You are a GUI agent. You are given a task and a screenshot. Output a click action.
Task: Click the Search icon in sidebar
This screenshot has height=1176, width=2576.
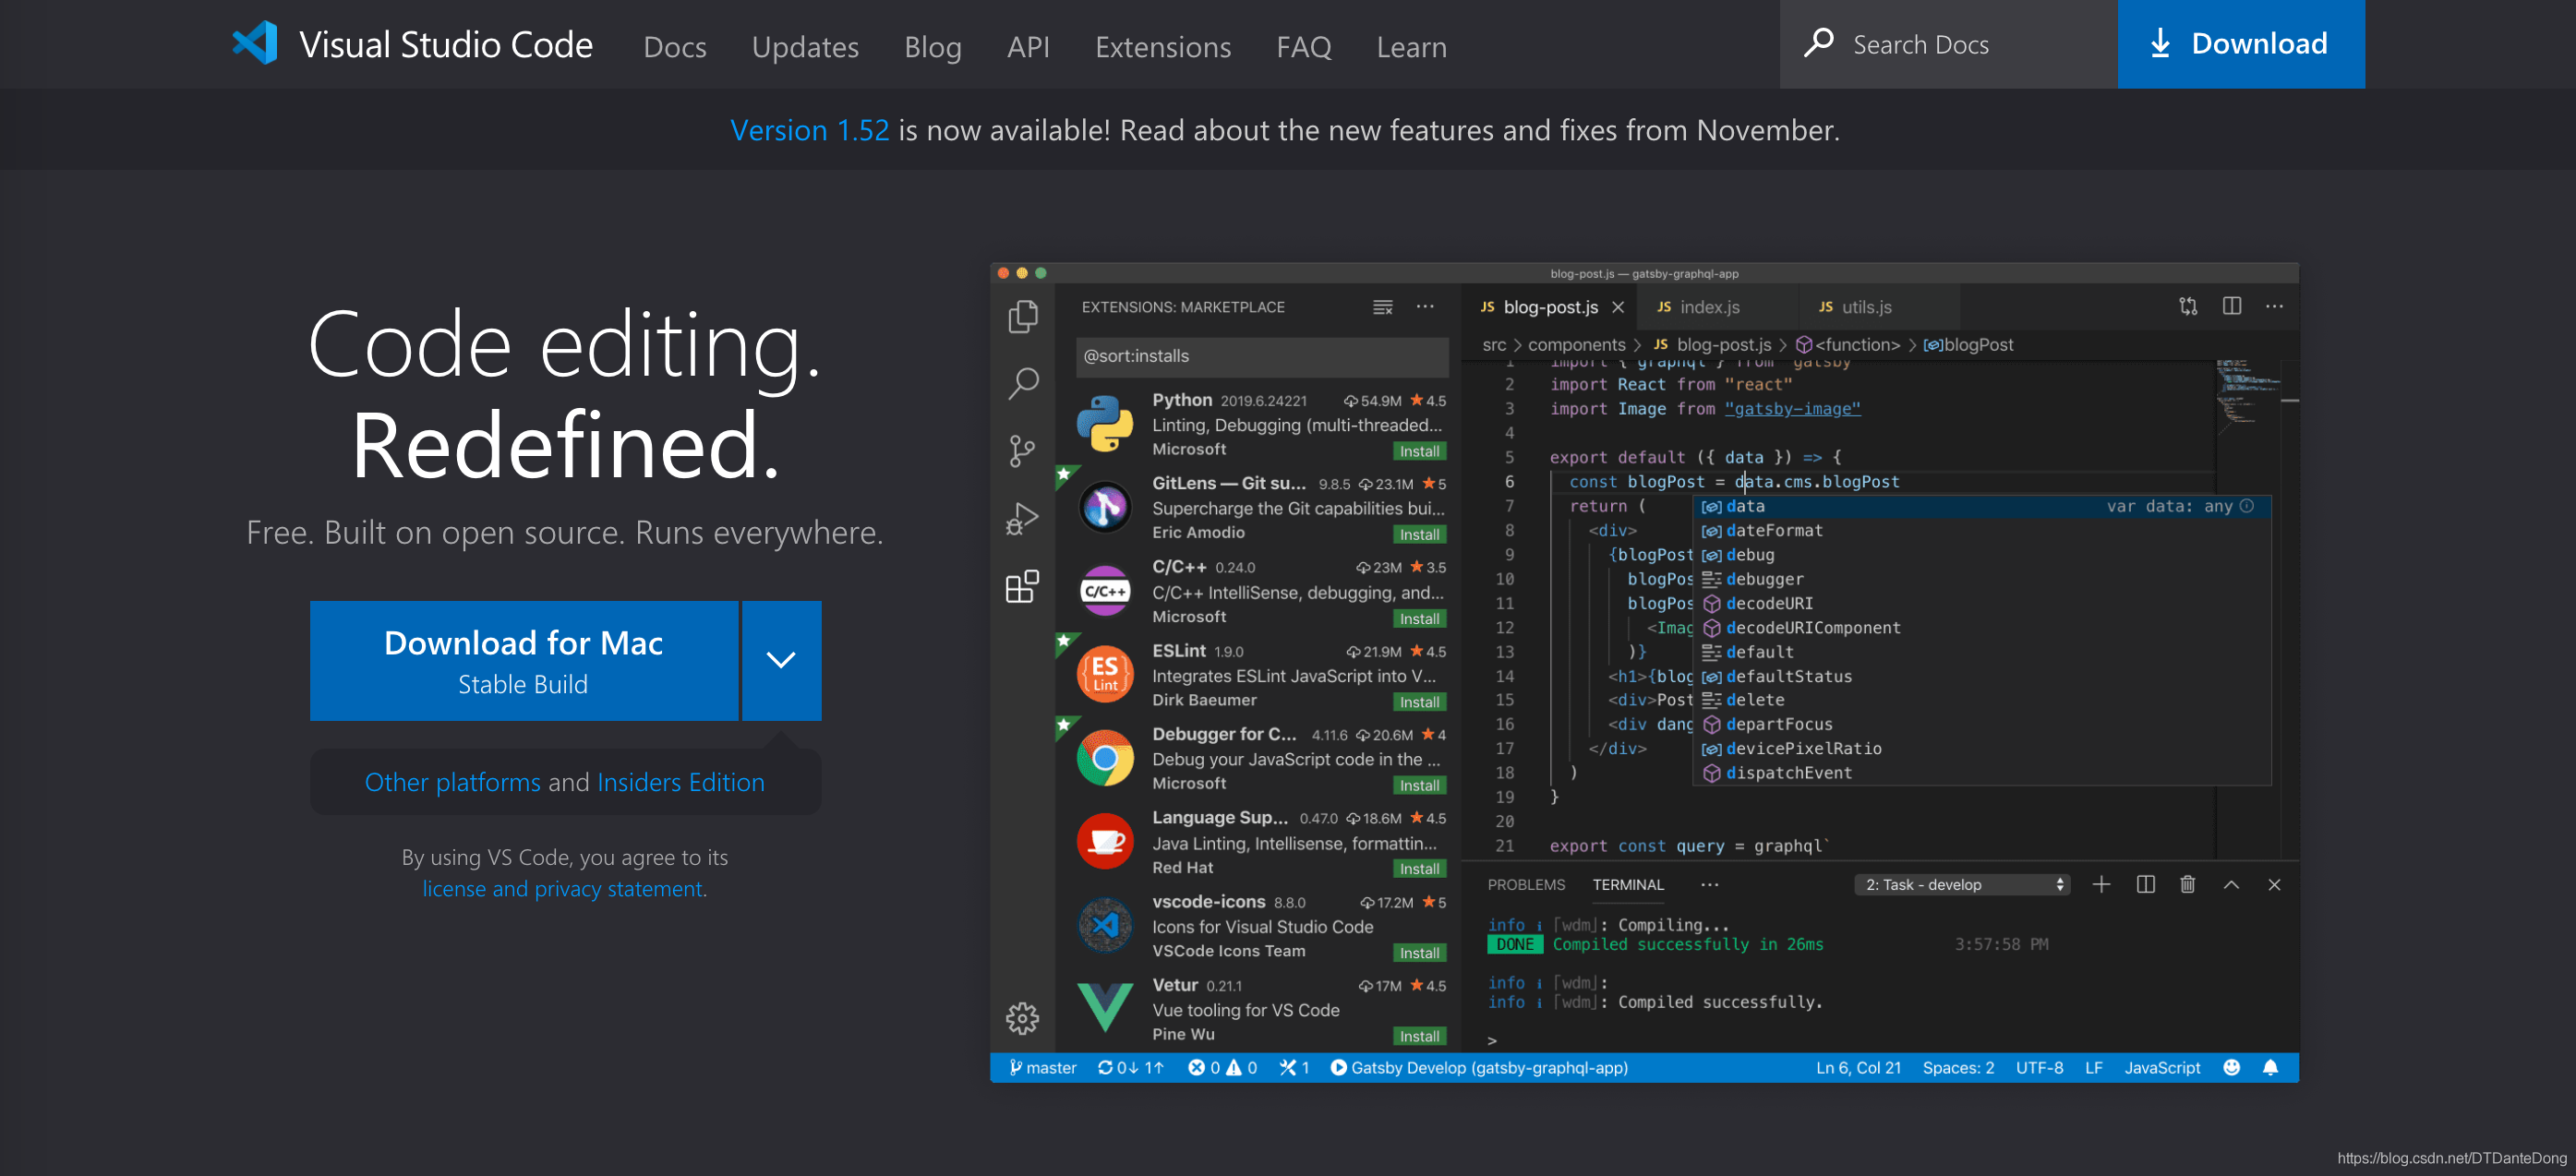1022,381
